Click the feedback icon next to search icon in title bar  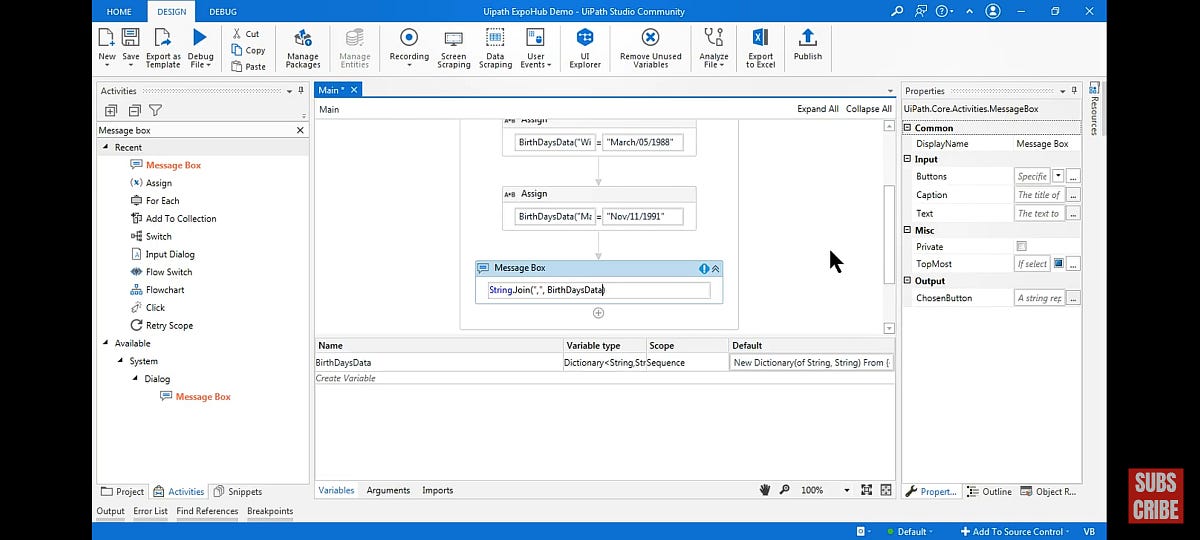922,11
